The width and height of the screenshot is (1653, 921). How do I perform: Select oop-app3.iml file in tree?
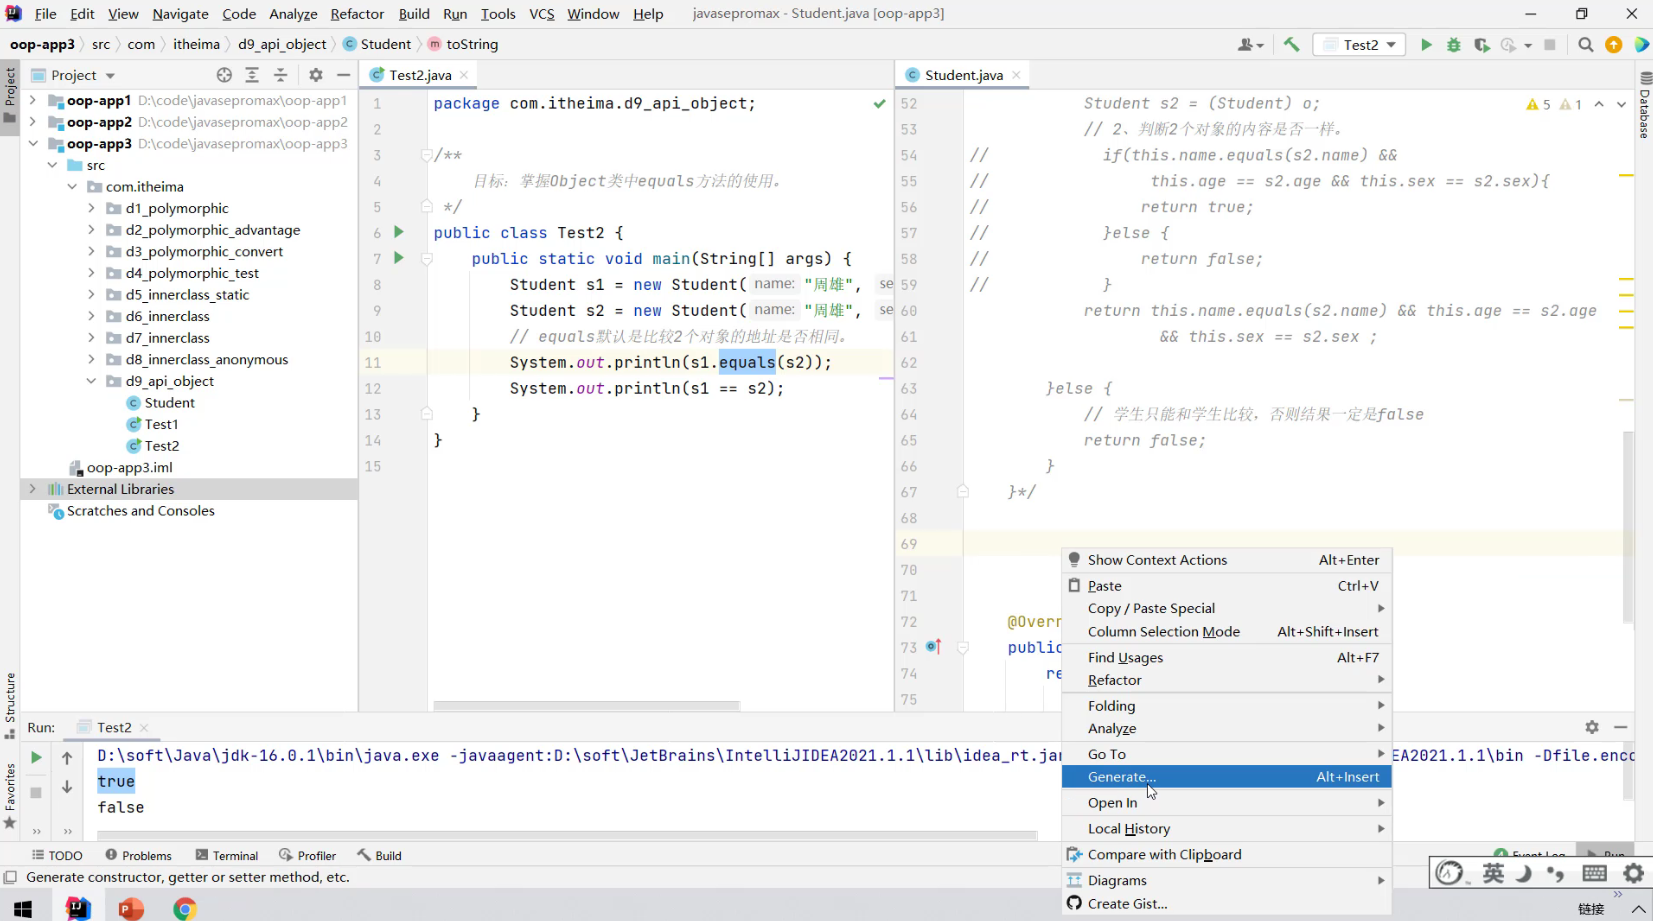point(120,467)
